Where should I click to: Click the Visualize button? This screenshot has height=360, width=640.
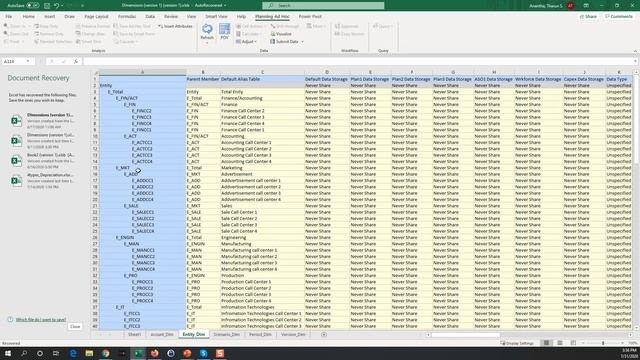[281, 34]
